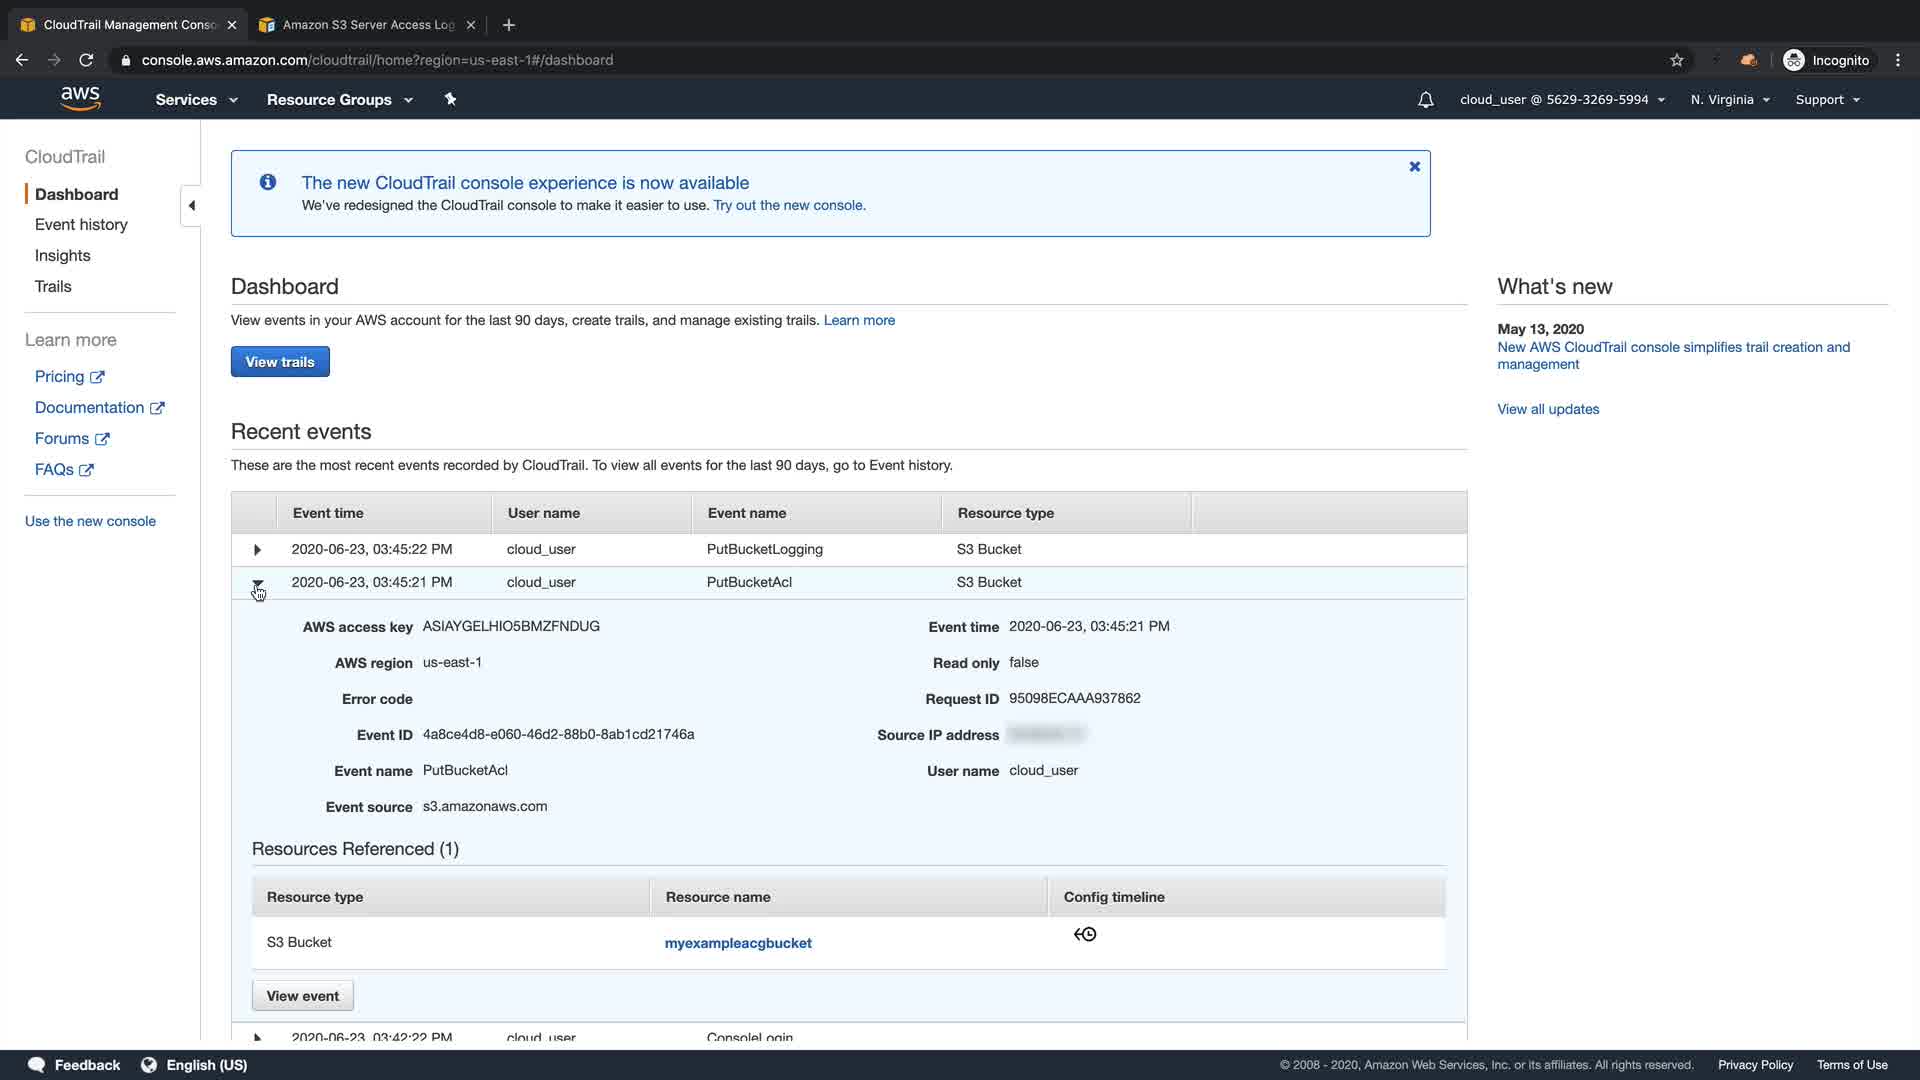Click the pin shortcuts icon in navbar

[x=450, y=99]
